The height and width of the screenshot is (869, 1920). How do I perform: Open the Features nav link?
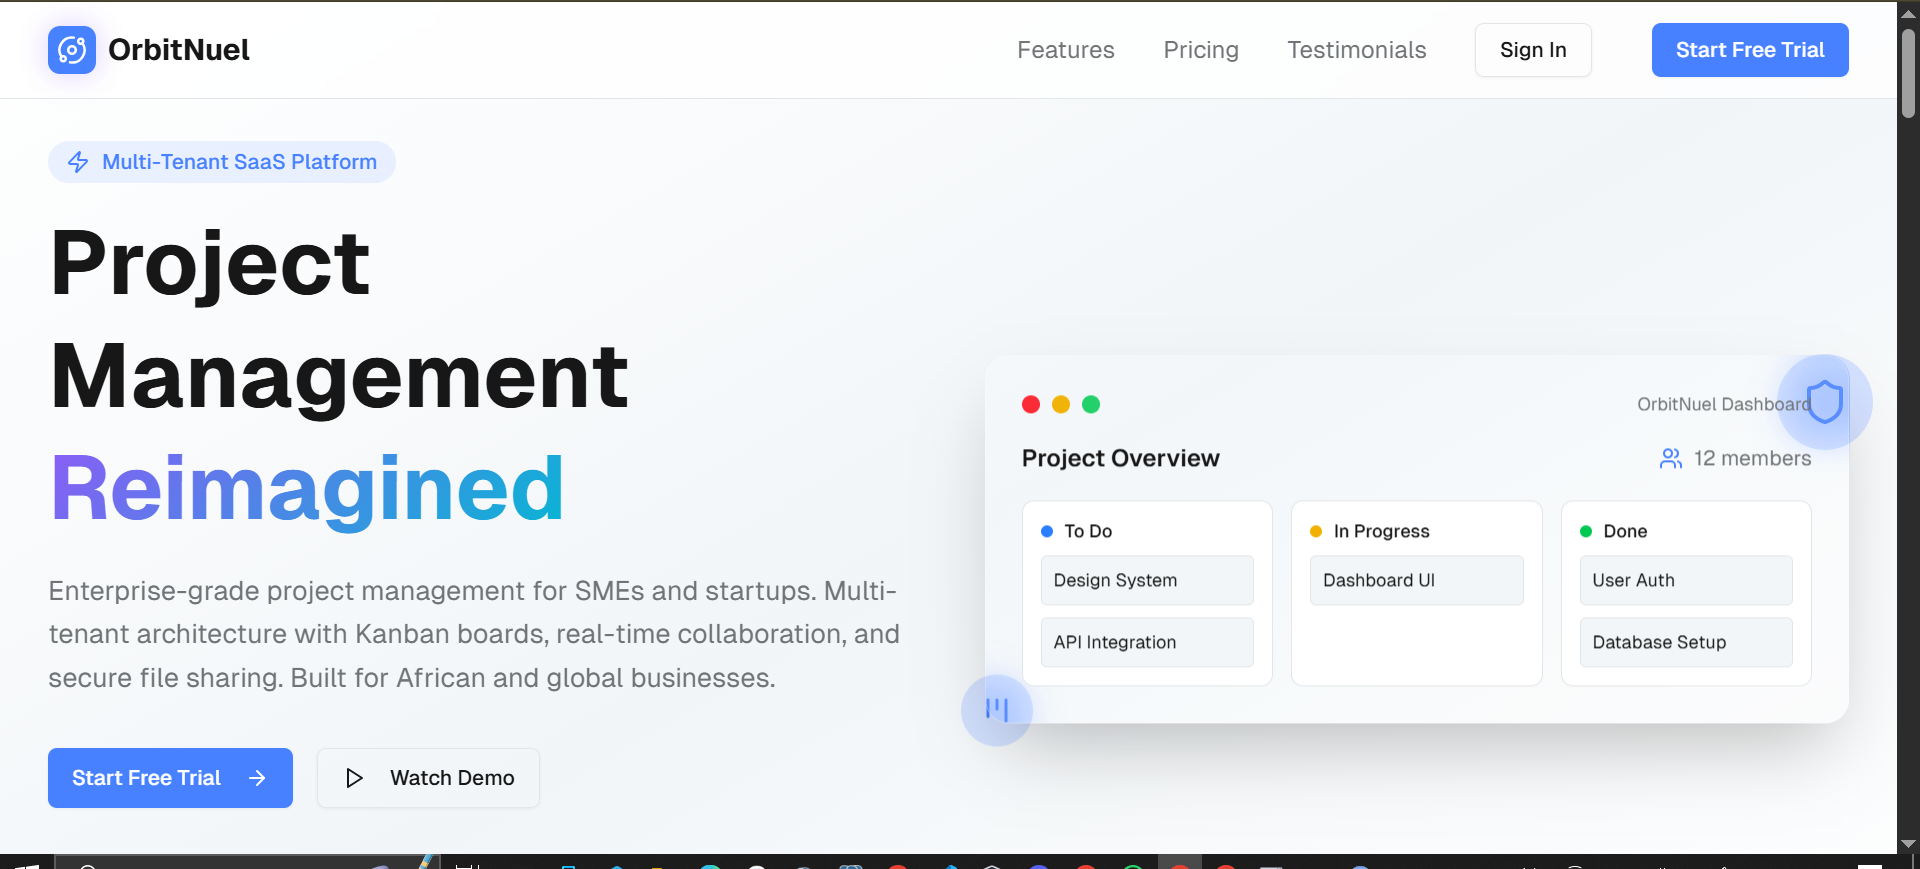pyautogui.click(x=1065, y=50)
